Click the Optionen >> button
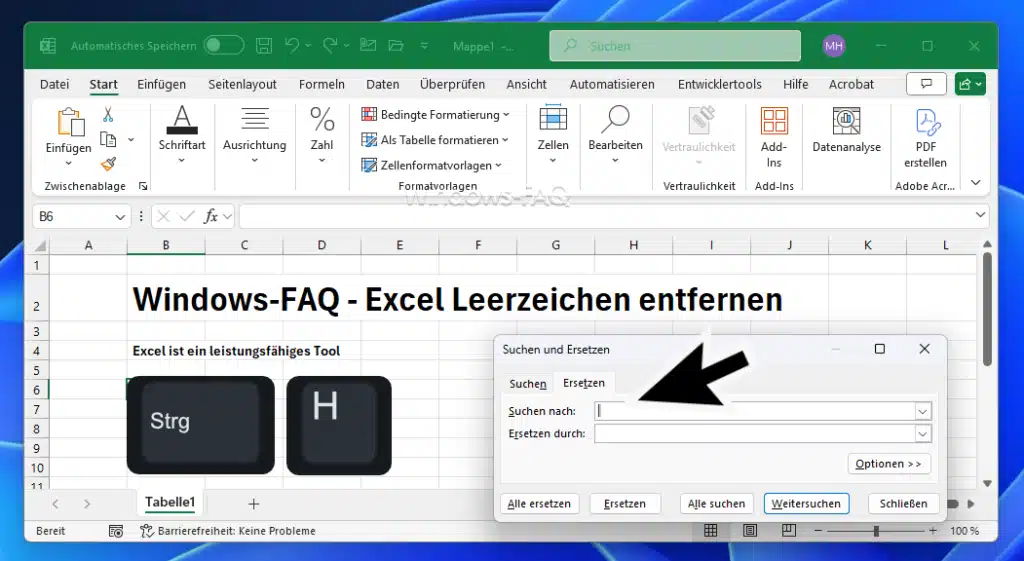The width and height of the screenshot is (1024, 561). tap(889, 464)
